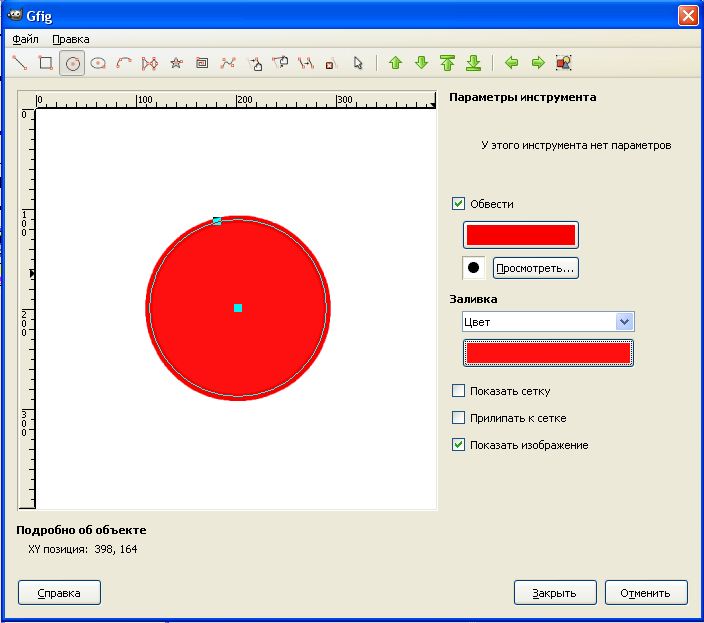The width and height of the screenshot is (704, 623).
Task: Uncheck Показать изображение checkbox
Action: 459,445
